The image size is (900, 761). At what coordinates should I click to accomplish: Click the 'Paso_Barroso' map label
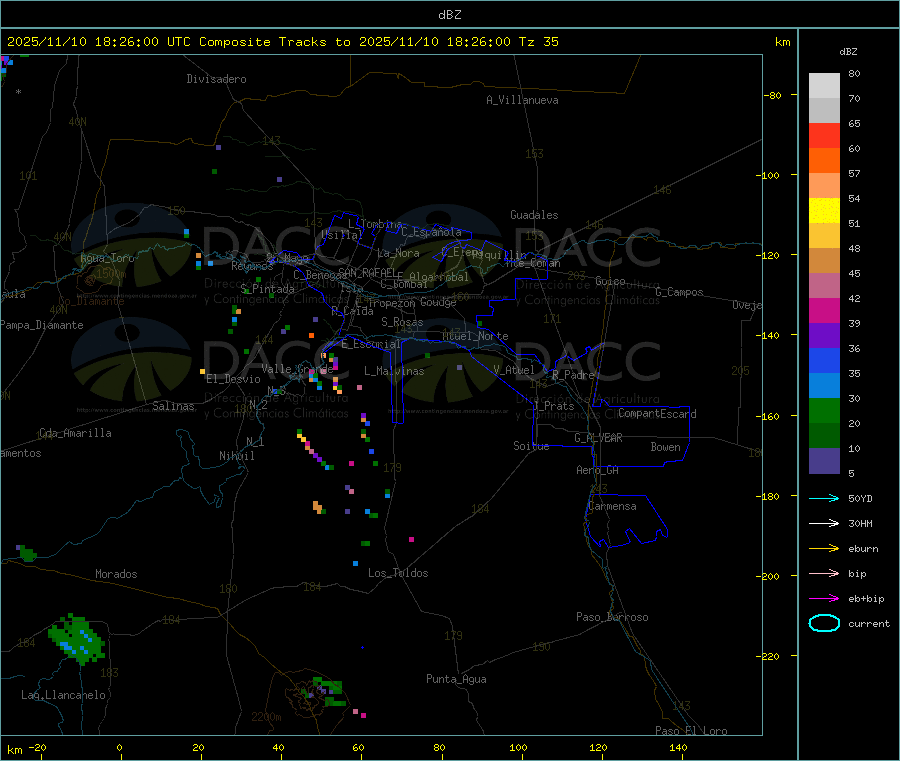(x=612, y=617)
